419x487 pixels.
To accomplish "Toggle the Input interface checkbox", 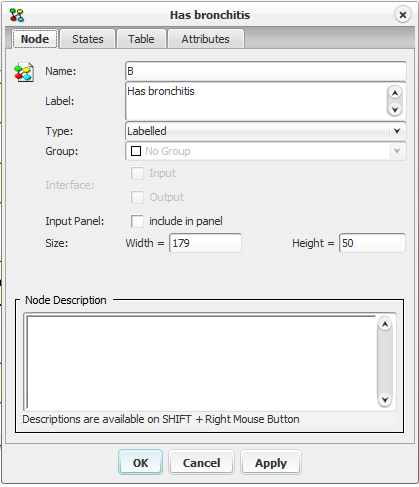I will tap(137, 173).
